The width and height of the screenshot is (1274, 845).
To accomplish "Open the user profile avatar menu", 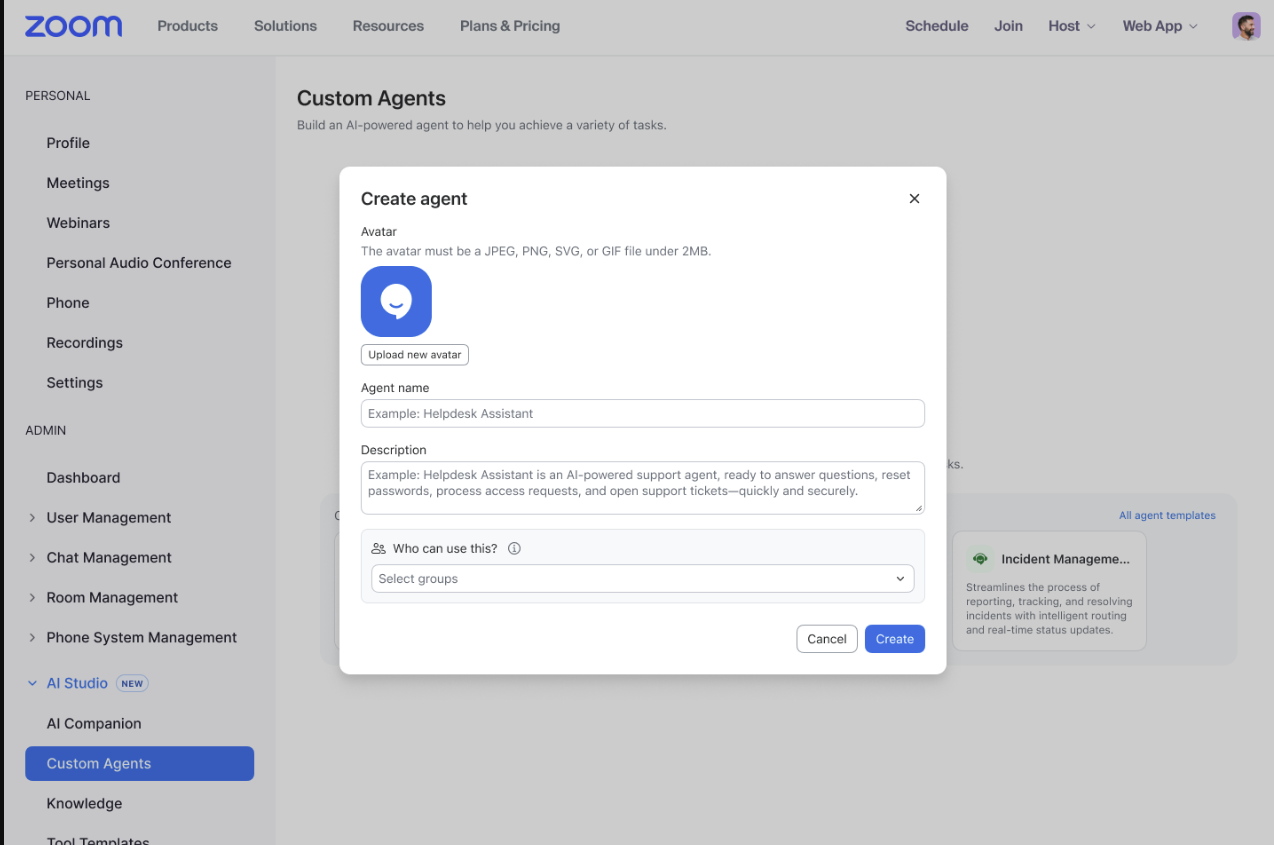I will [x=1245, y=26].
